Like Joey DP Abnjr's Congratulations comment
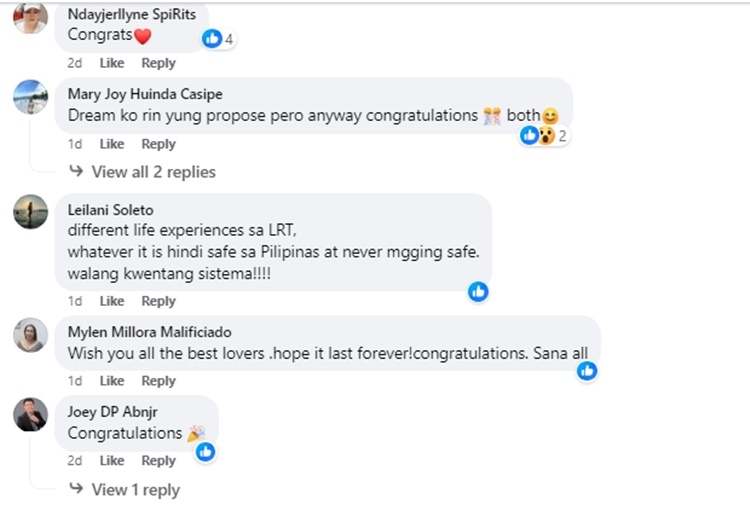 pyautogui.click(x=112, y=461)
